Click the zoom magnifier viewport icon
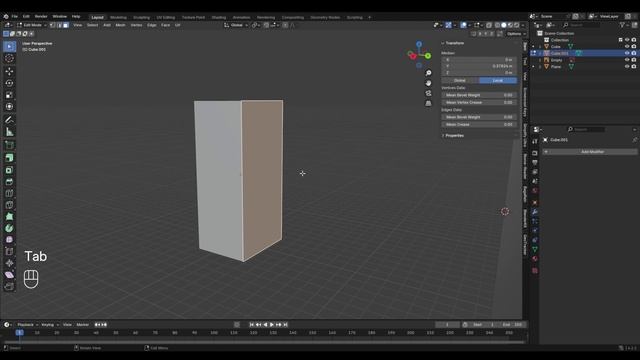The width and height of the screenshot is (640, 360). (x=428, y=73)
